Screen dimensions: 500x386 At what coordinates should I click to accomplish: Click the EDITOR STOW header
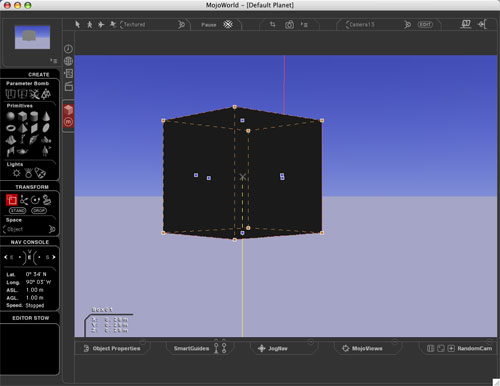[30, 318]
